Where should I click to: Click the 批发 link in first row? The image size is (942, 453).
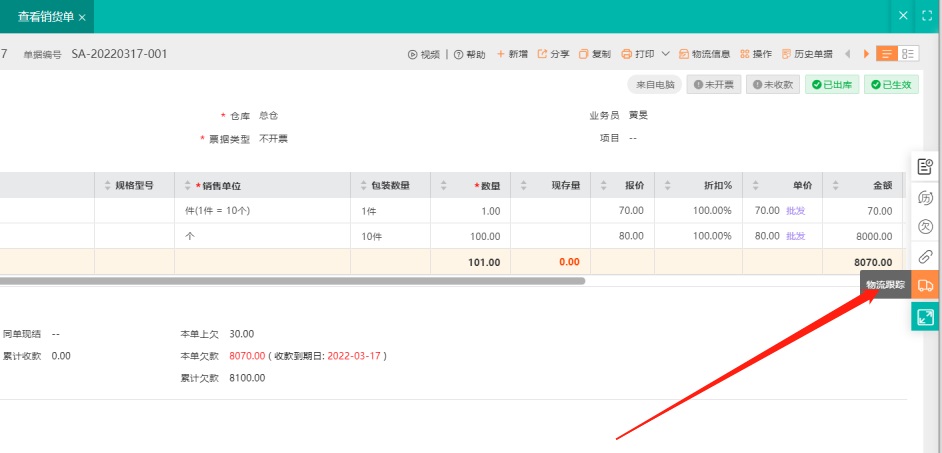pos(795,211)
